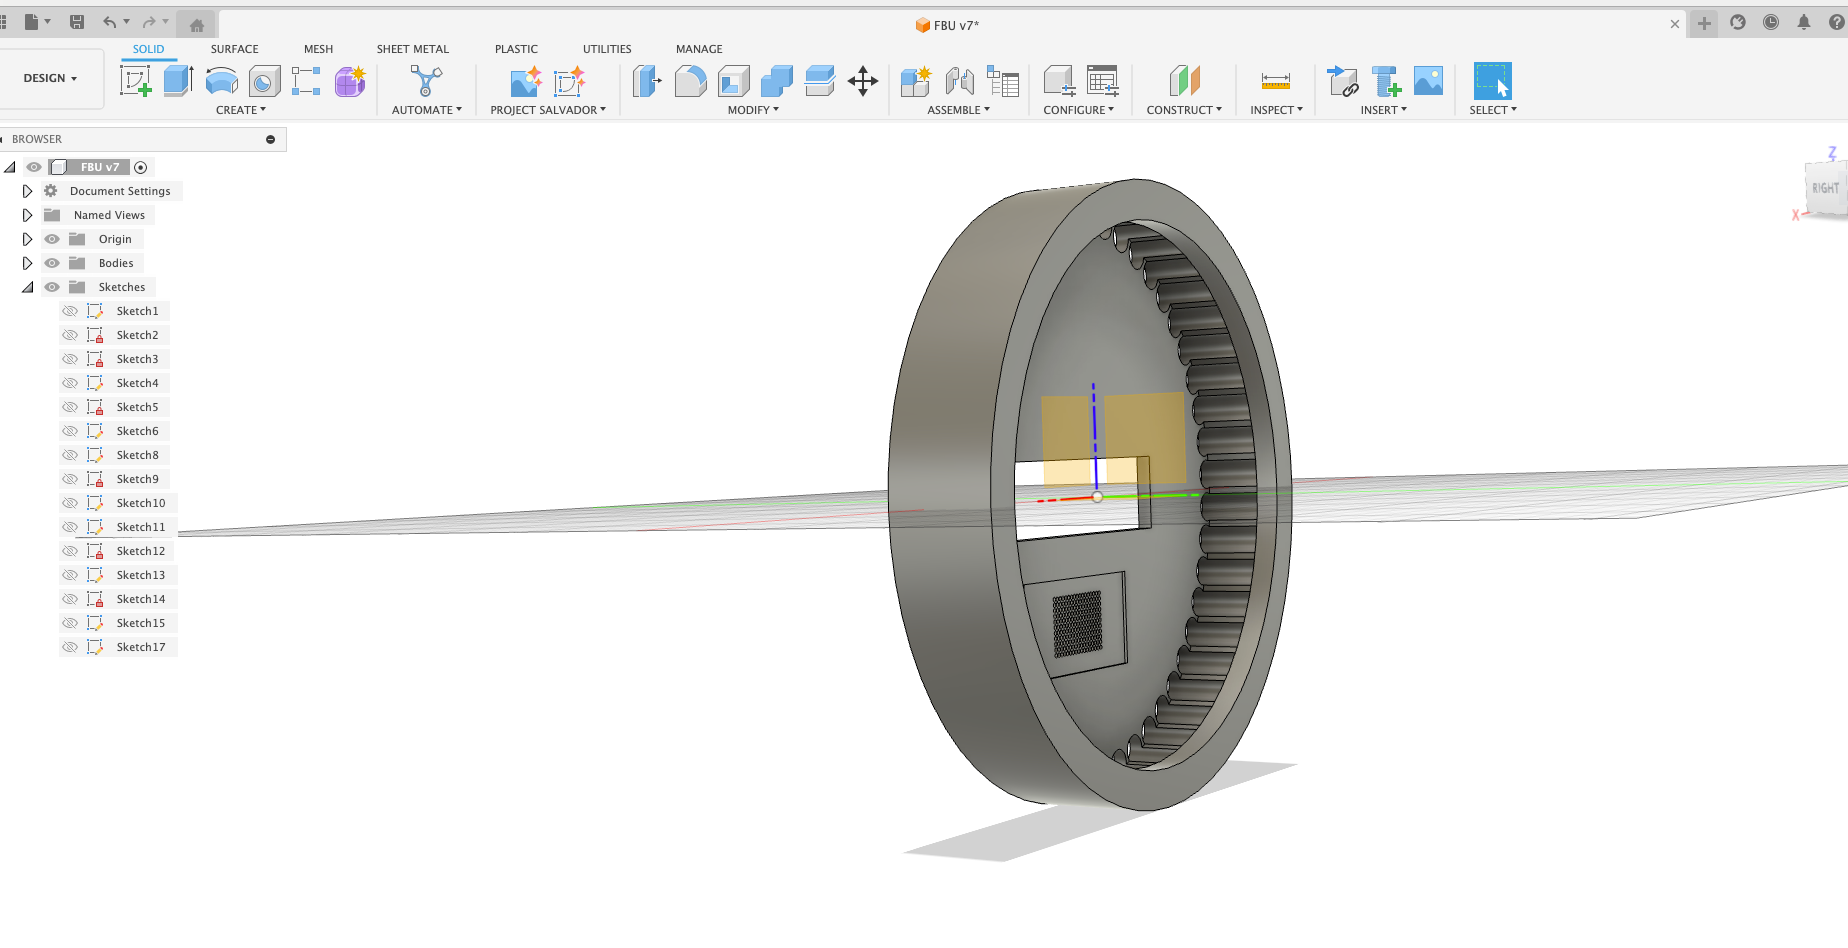Switch to the MESH tab
This screenshot has width=1848, height=948.
click(318, 49)
